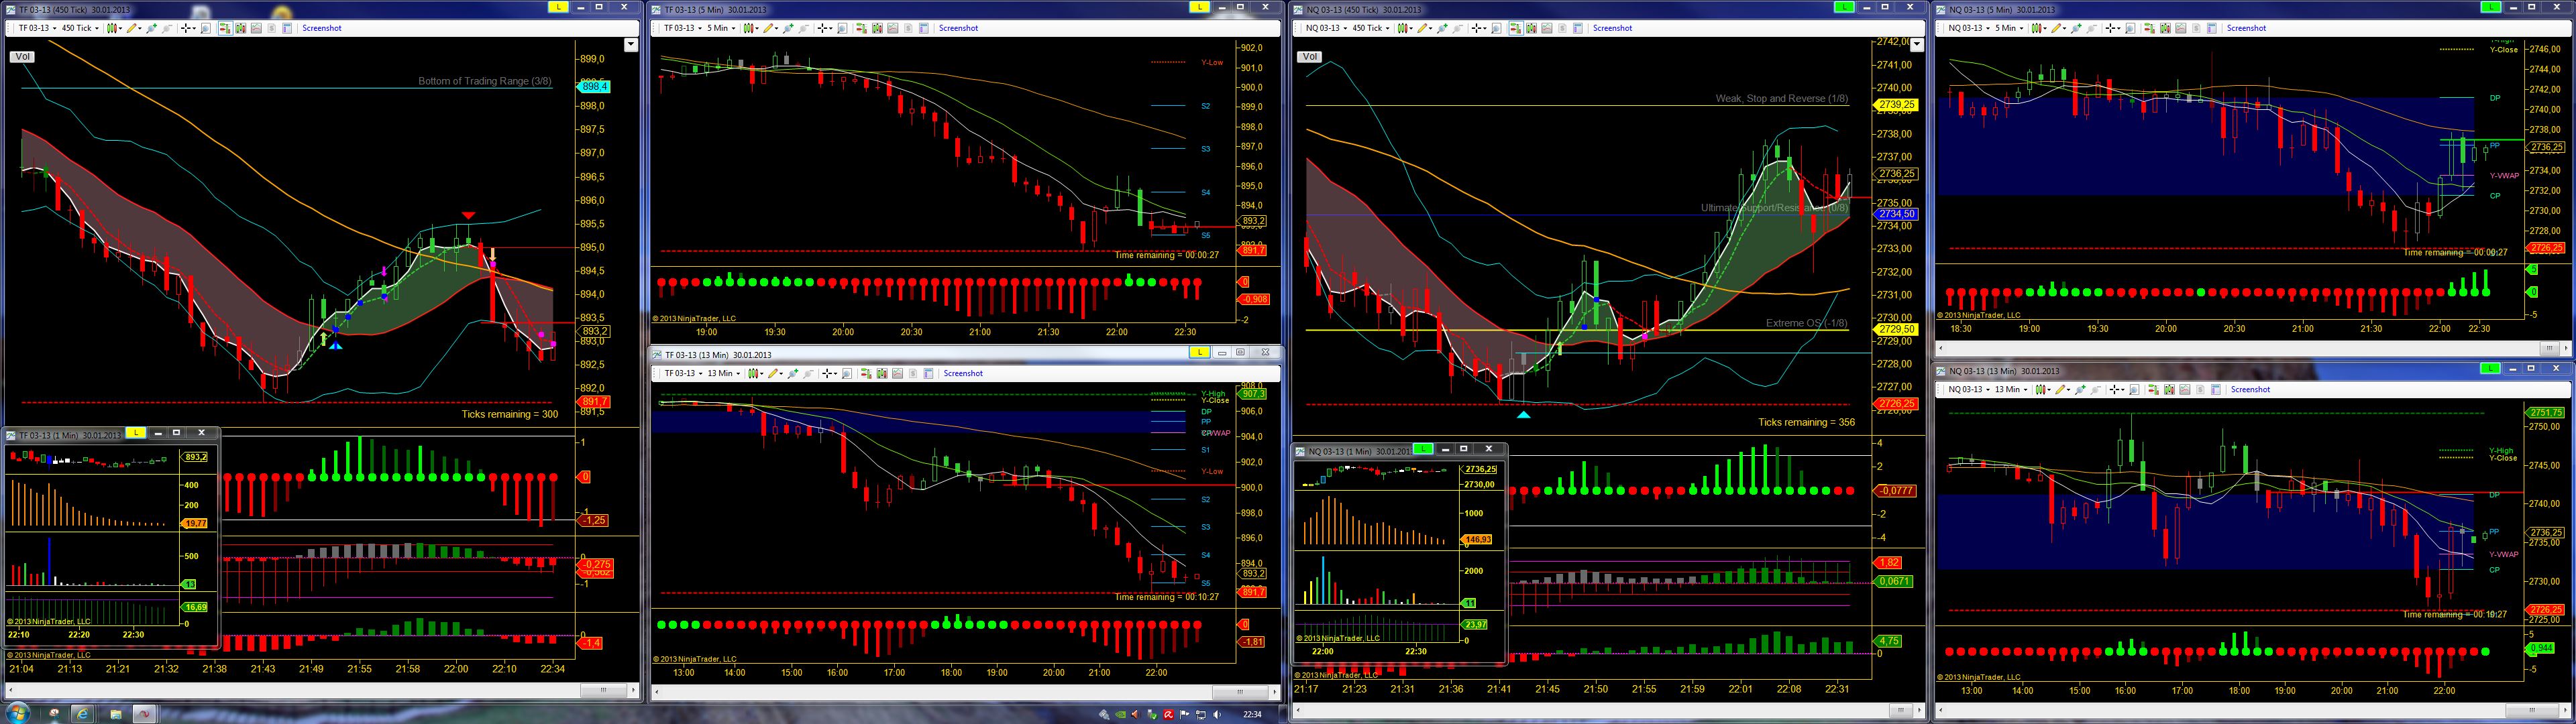Open Data Series in TF 13 Min chart
The height and width of the screenshot is (724, 2576).
pos(881,373)
